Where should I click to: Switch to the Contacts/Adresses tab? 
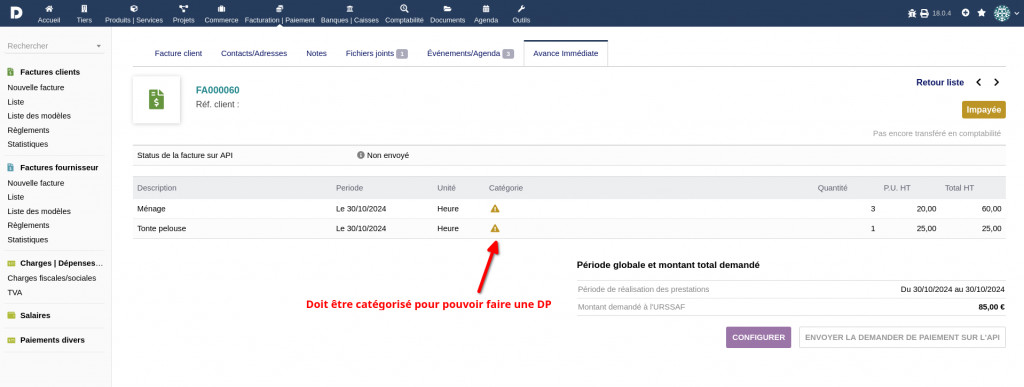(254, 54)
